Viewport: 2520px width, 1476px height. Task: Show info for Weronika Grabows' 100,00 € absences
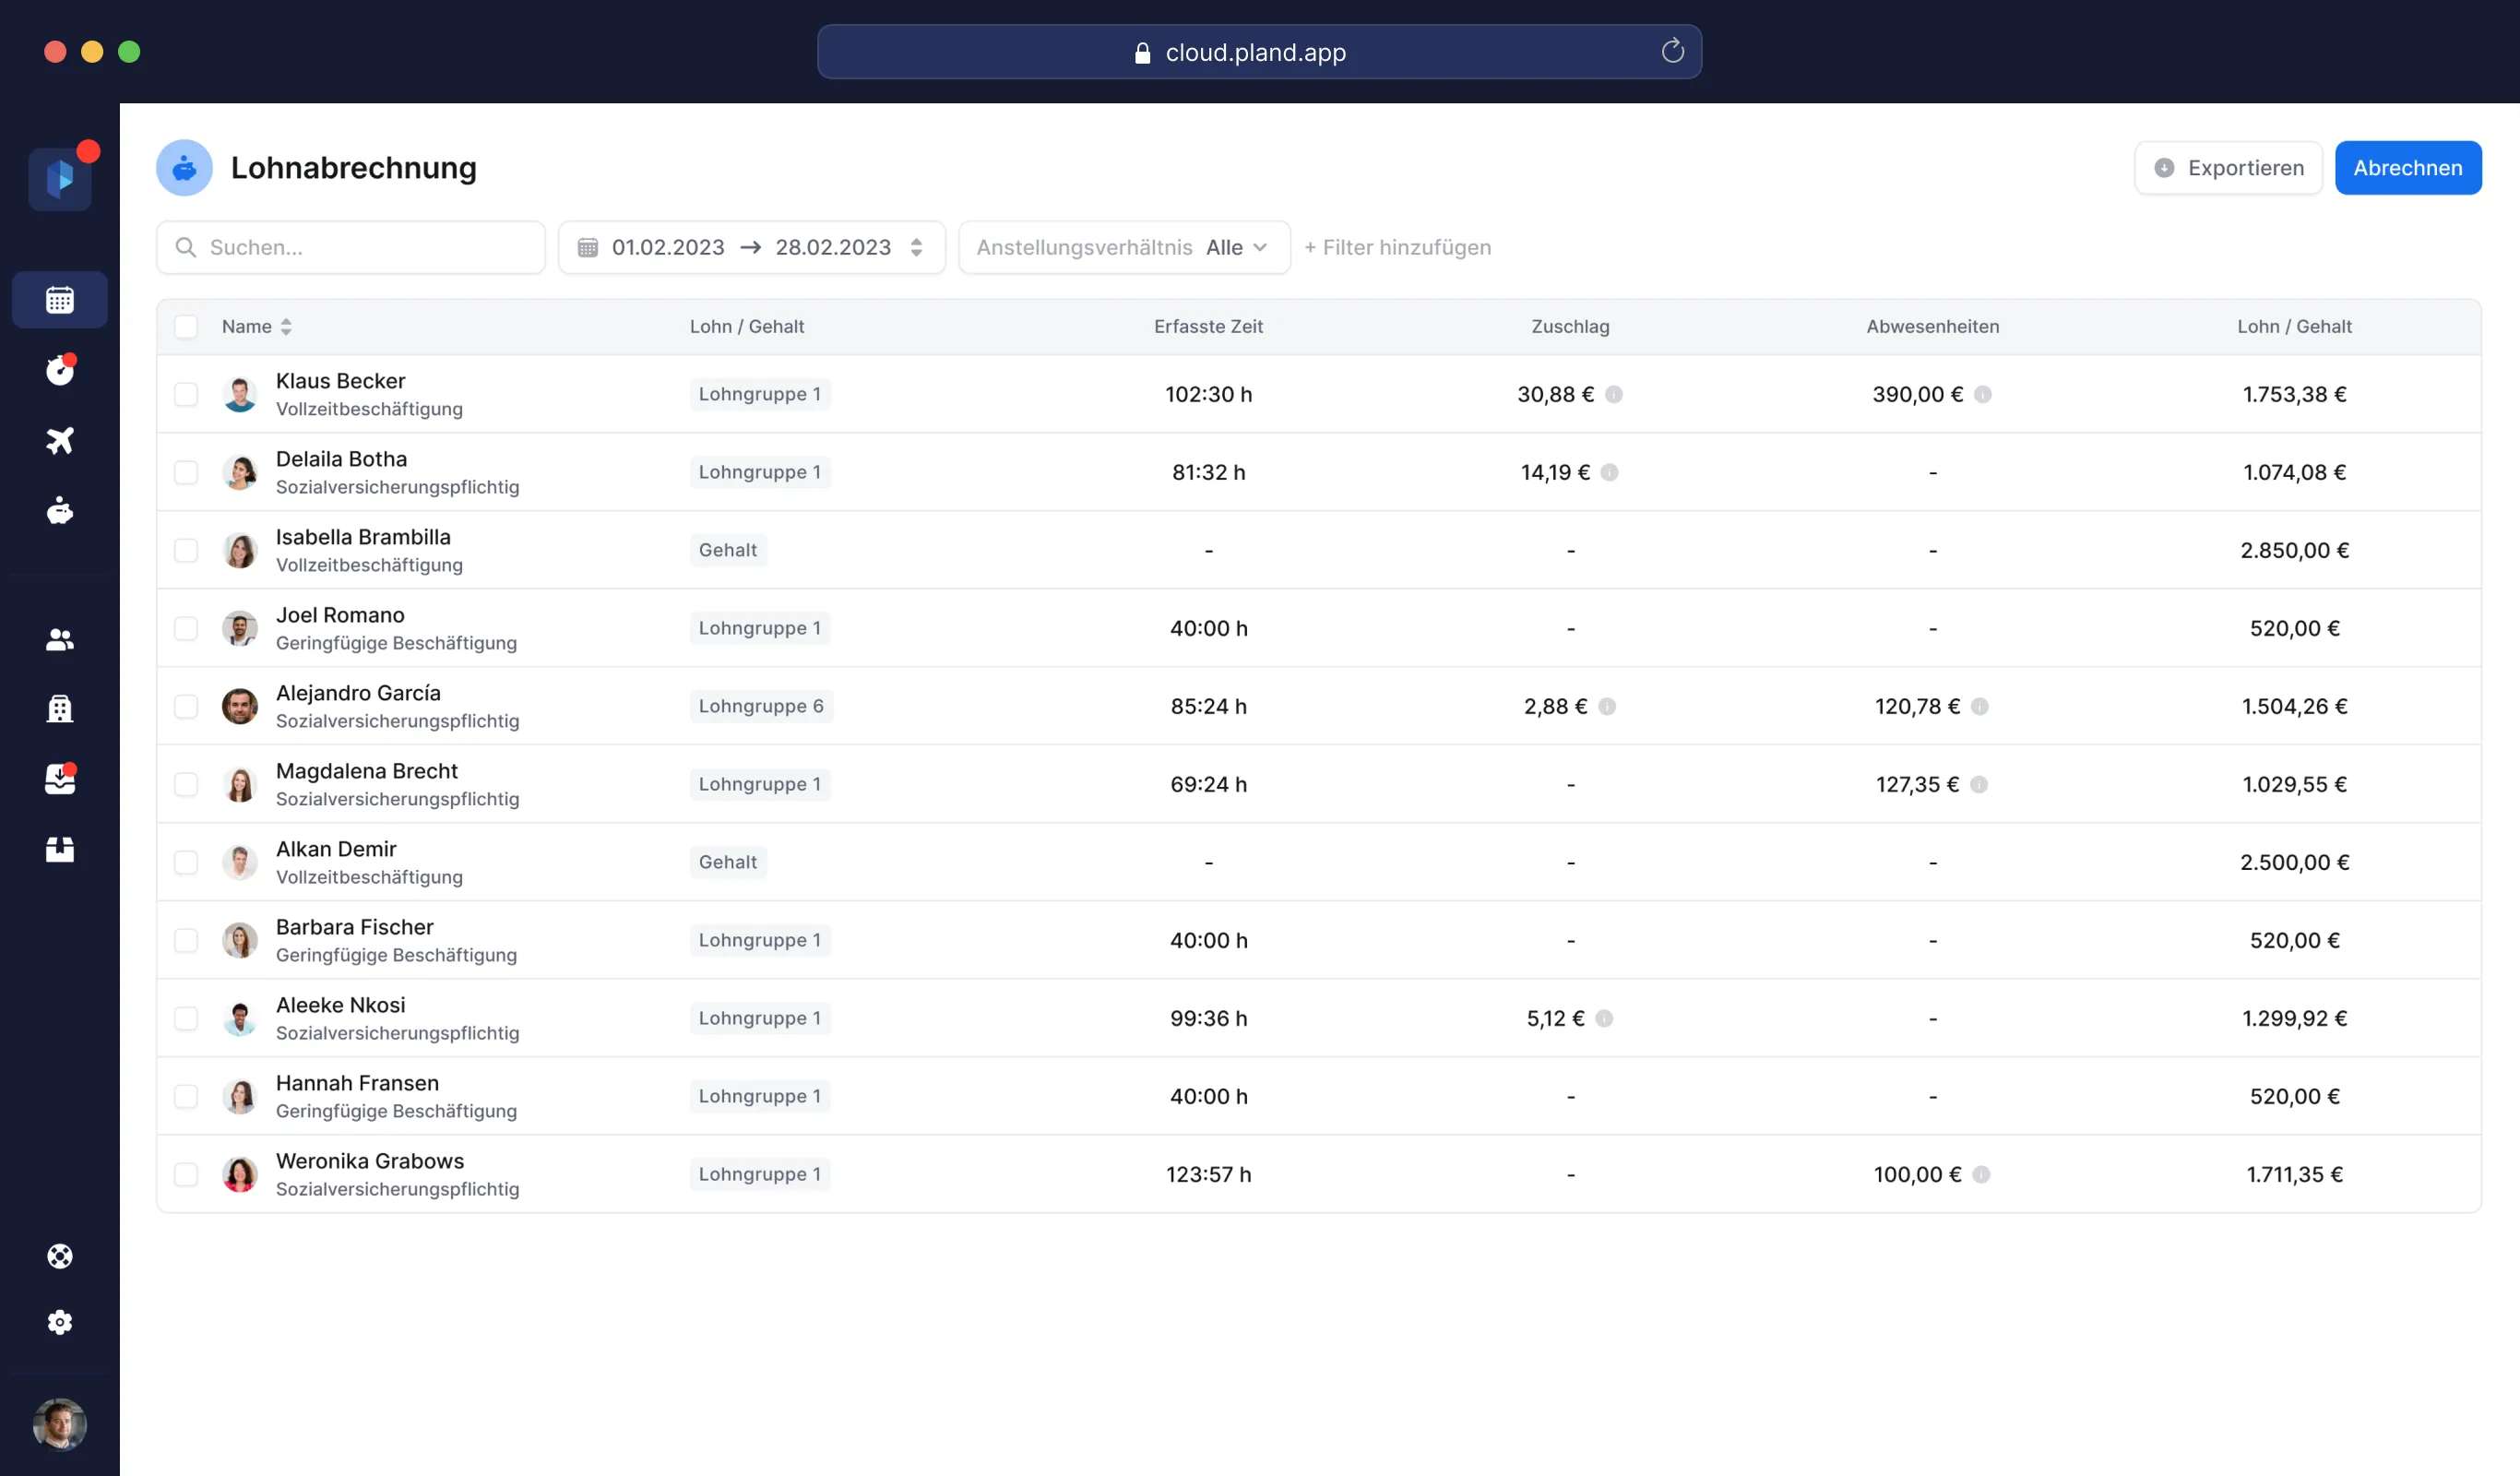click(x=1981, y=1175)
